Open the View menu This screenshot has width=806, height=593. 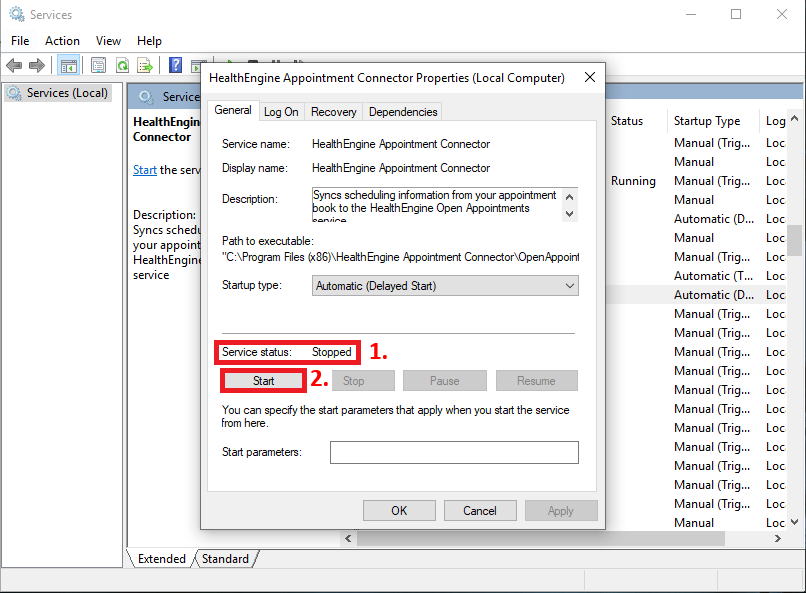pyautogui.click(x=108, y=41)
